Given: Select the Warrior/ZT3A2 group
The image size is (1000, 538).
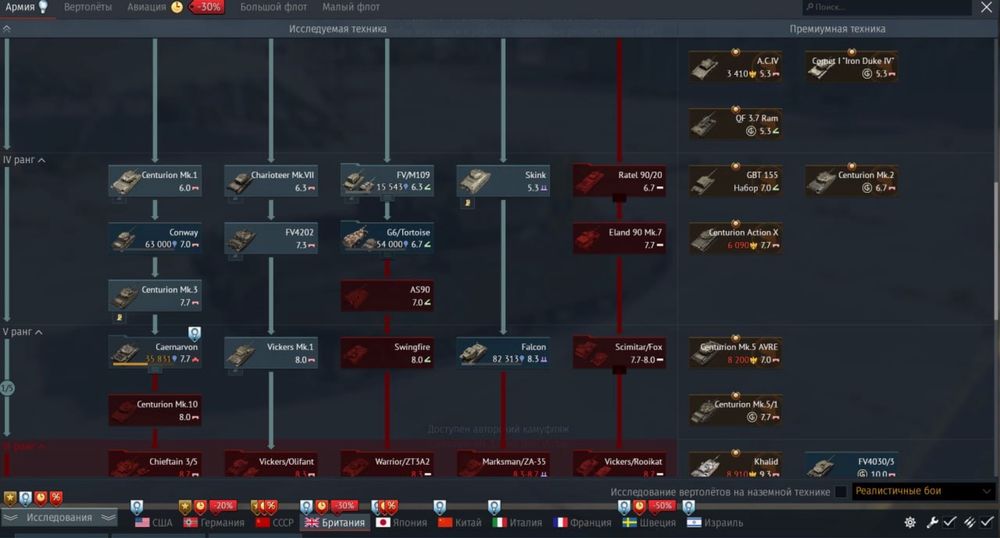Looking at the screenshot, I should click(x=387, y=465).
